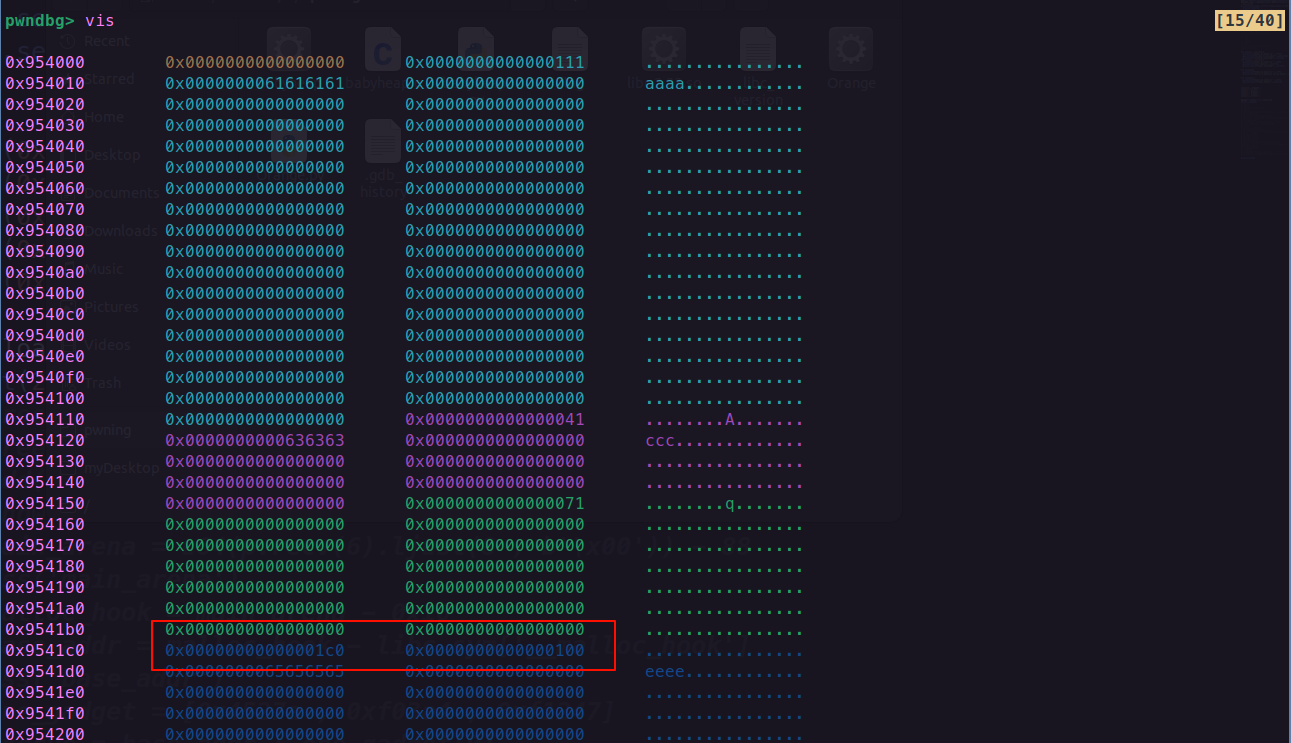
Task: Click address 0x9541c0
Action: tap(45, 650)
